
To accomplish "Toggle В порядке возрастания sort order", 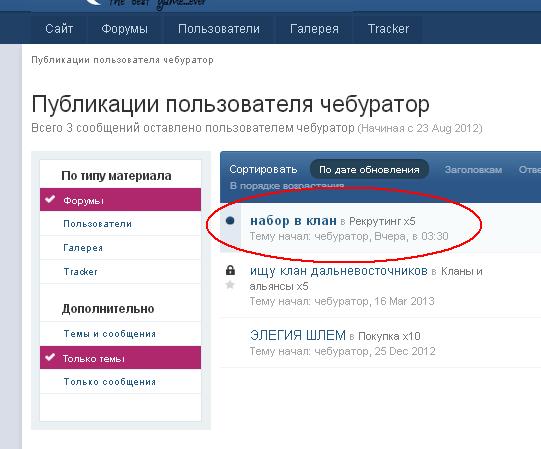I will pos(287,186).
